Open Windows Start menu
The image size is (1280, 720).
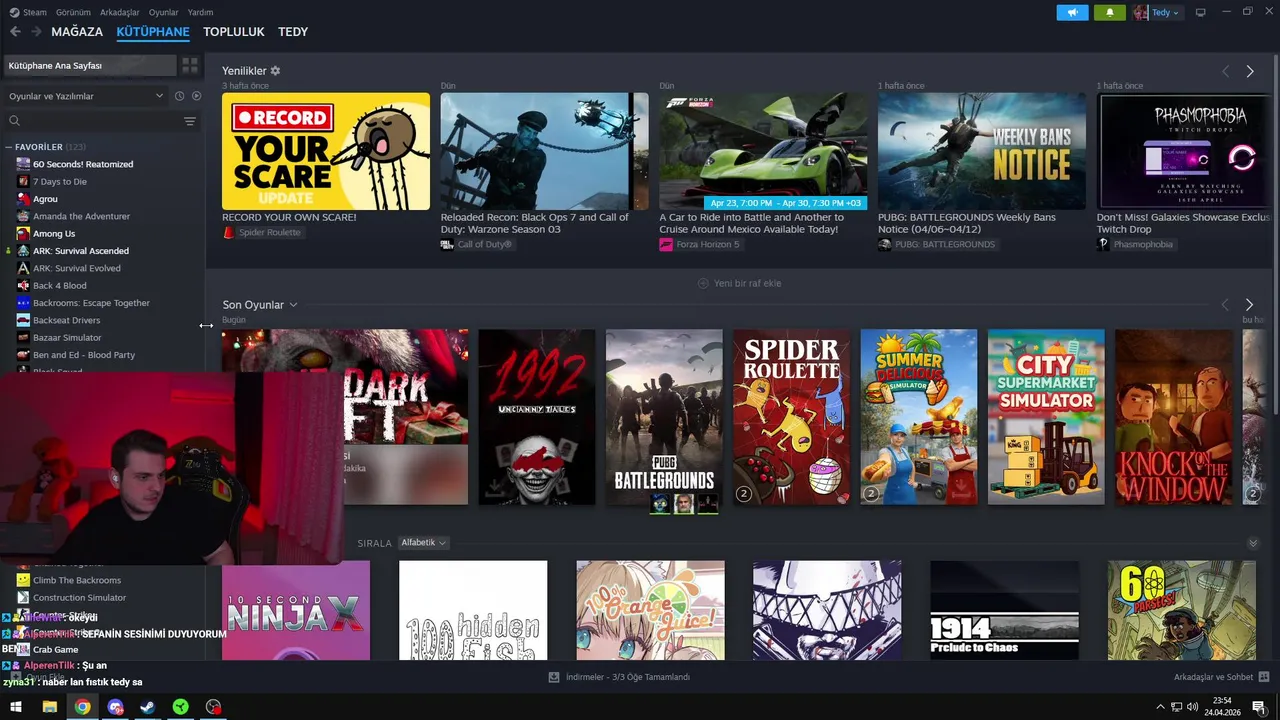pyautogui.click(x=16, y=707)
